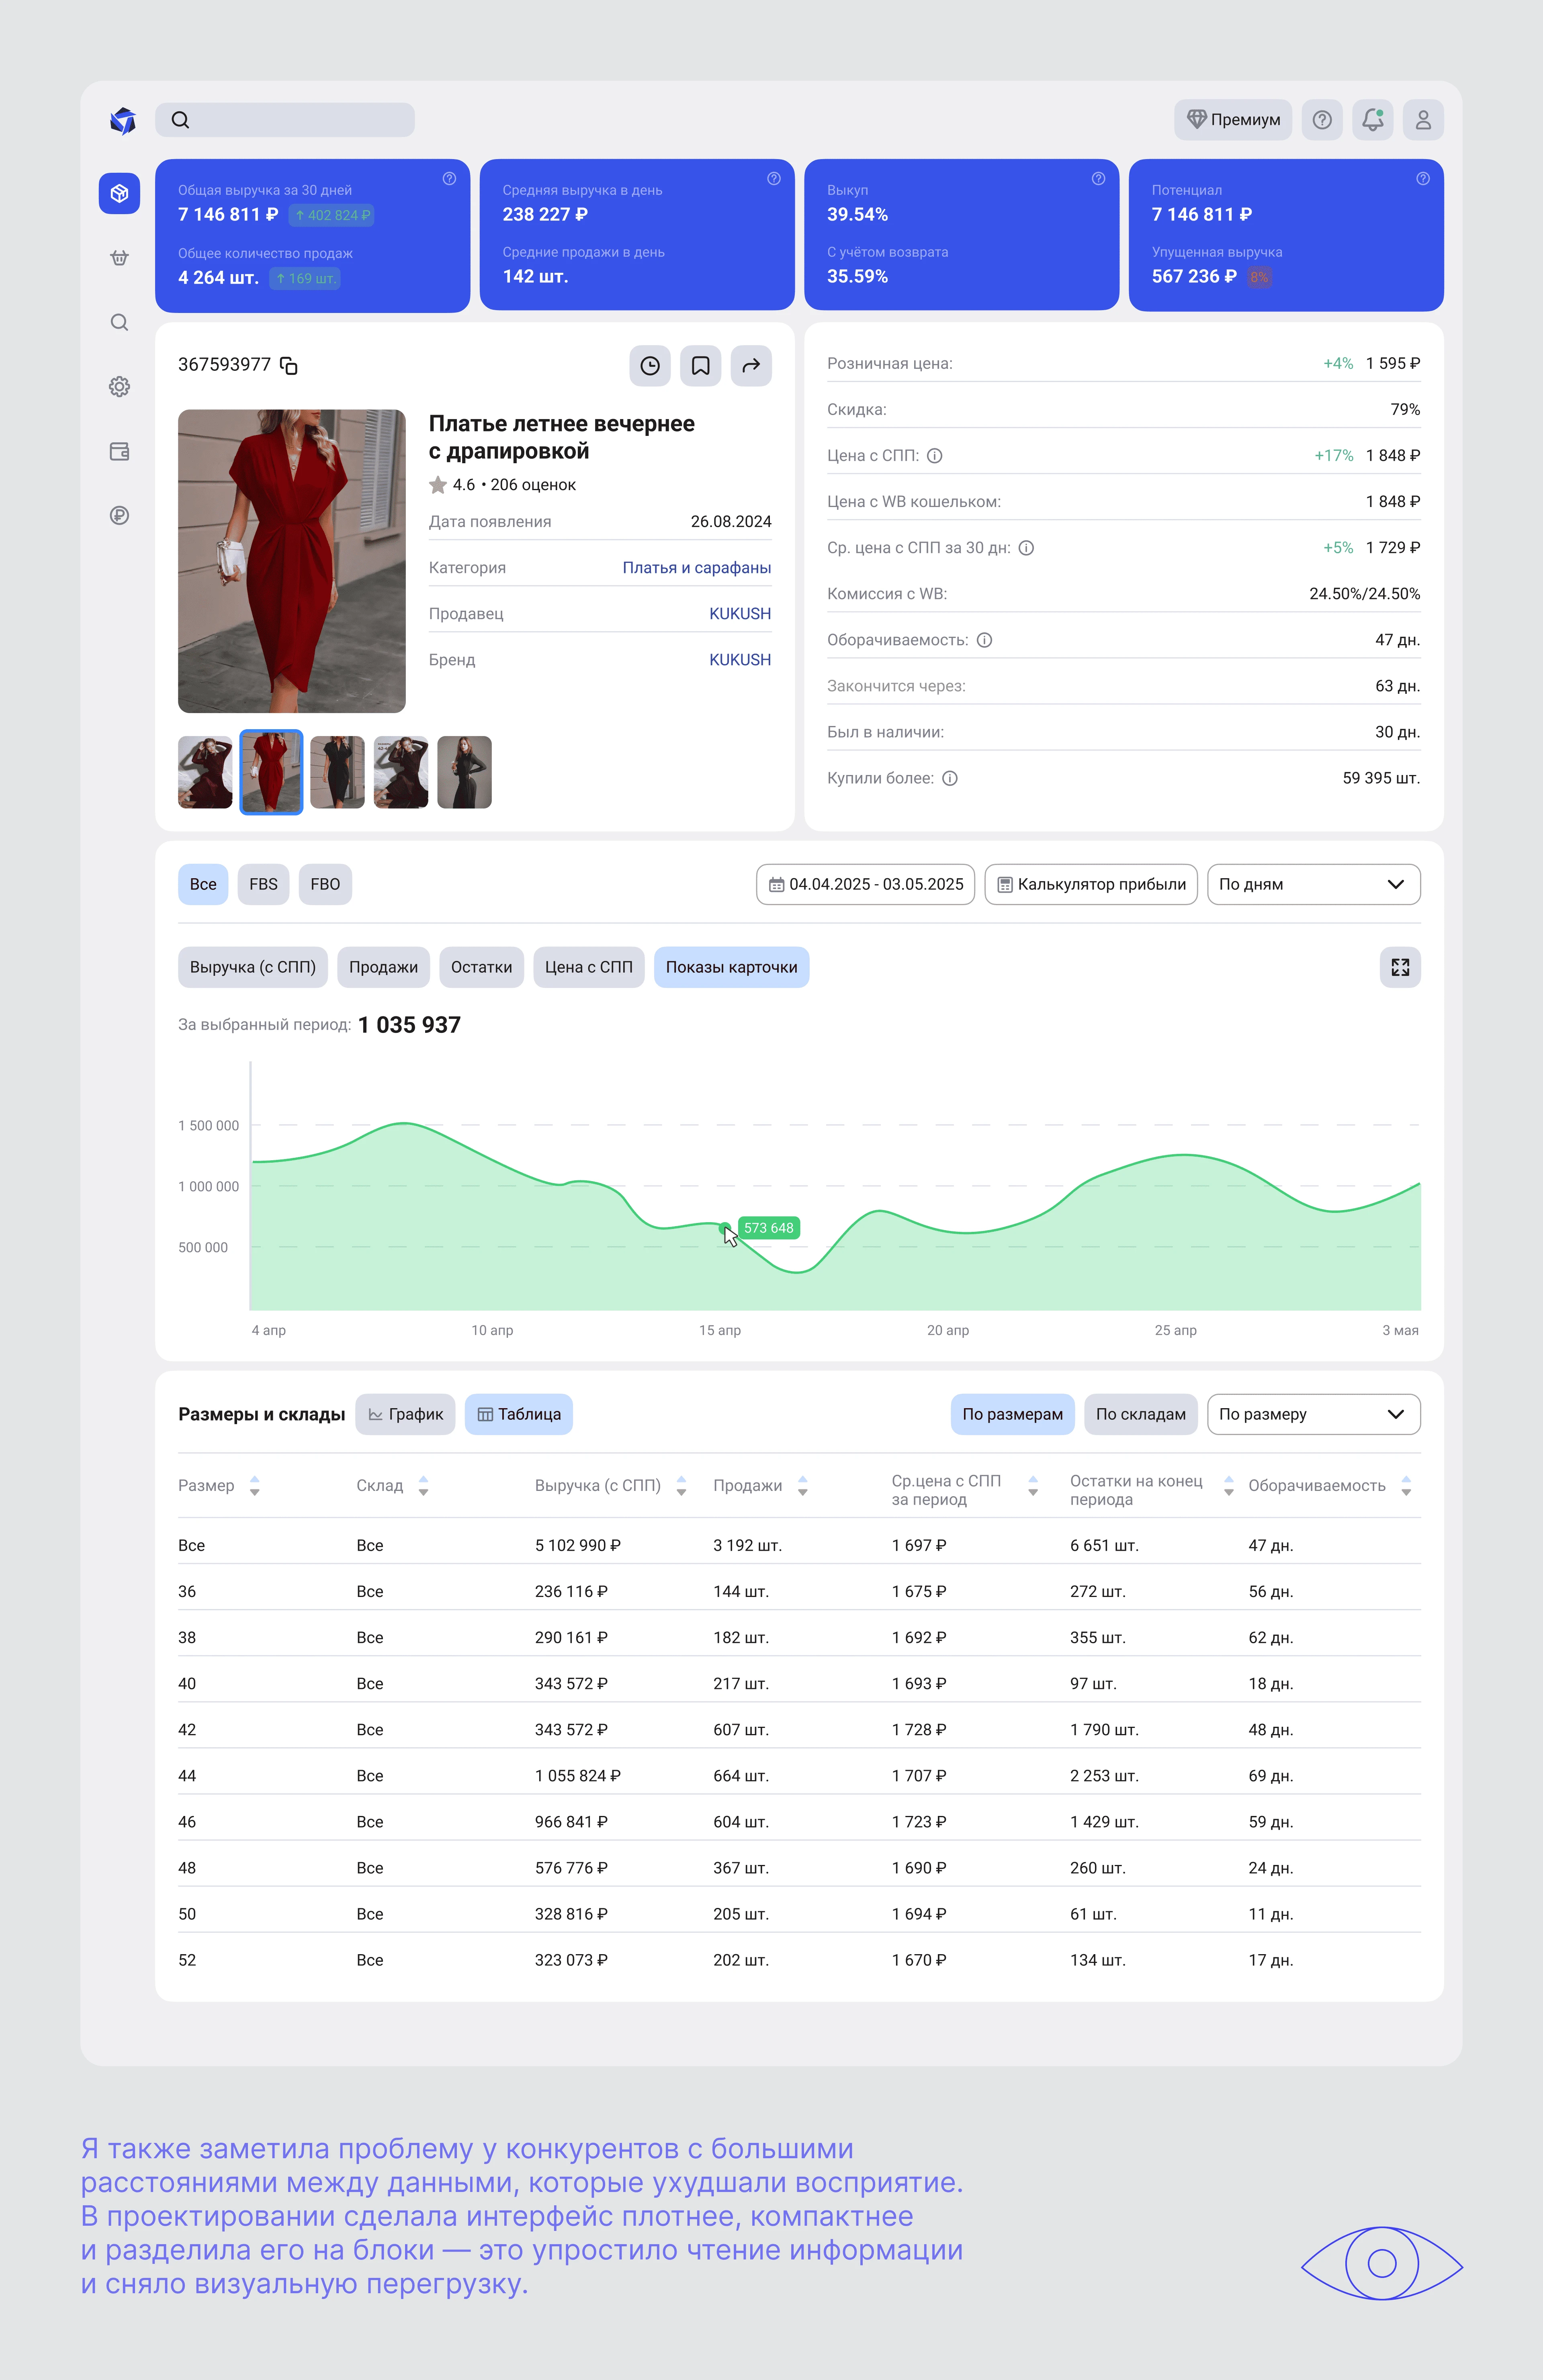This screenshot has width=1543, height=2380.
Task: Click the wallet icon in the sidebar
Action: pos(119,452)
